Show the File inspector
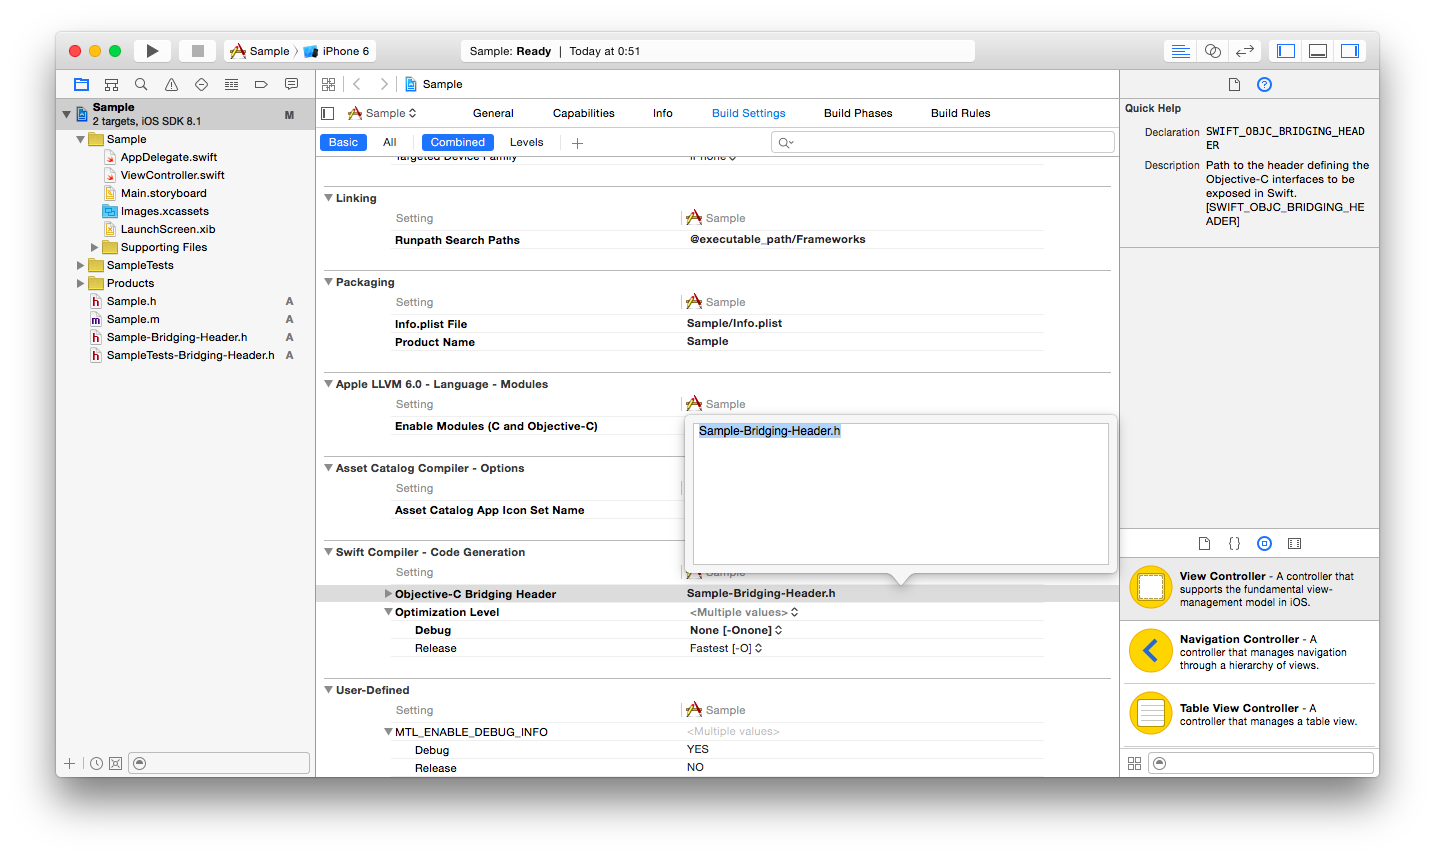The height and width of the screenshot is (857, 1435). 1234,85
